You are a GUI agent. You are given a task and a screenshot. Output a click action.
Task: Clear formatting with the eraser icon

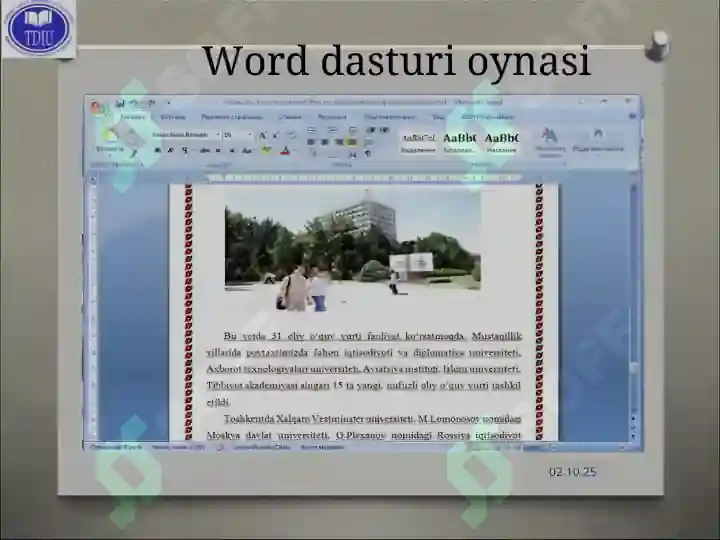(291, 135)
